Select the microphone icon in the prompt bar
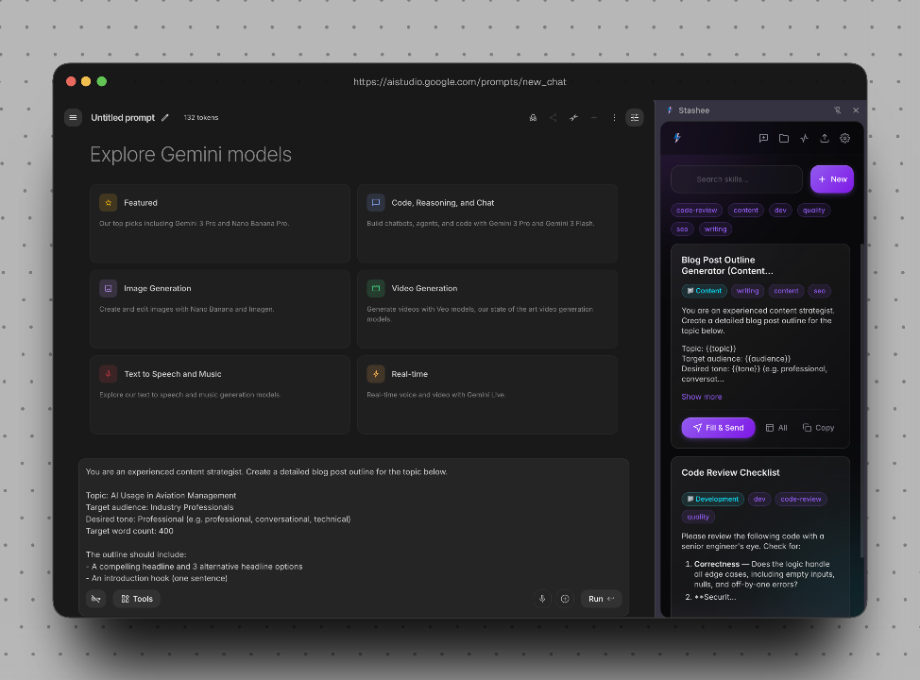The height and width of the screenshot is (680, 920). coord(542,598)
